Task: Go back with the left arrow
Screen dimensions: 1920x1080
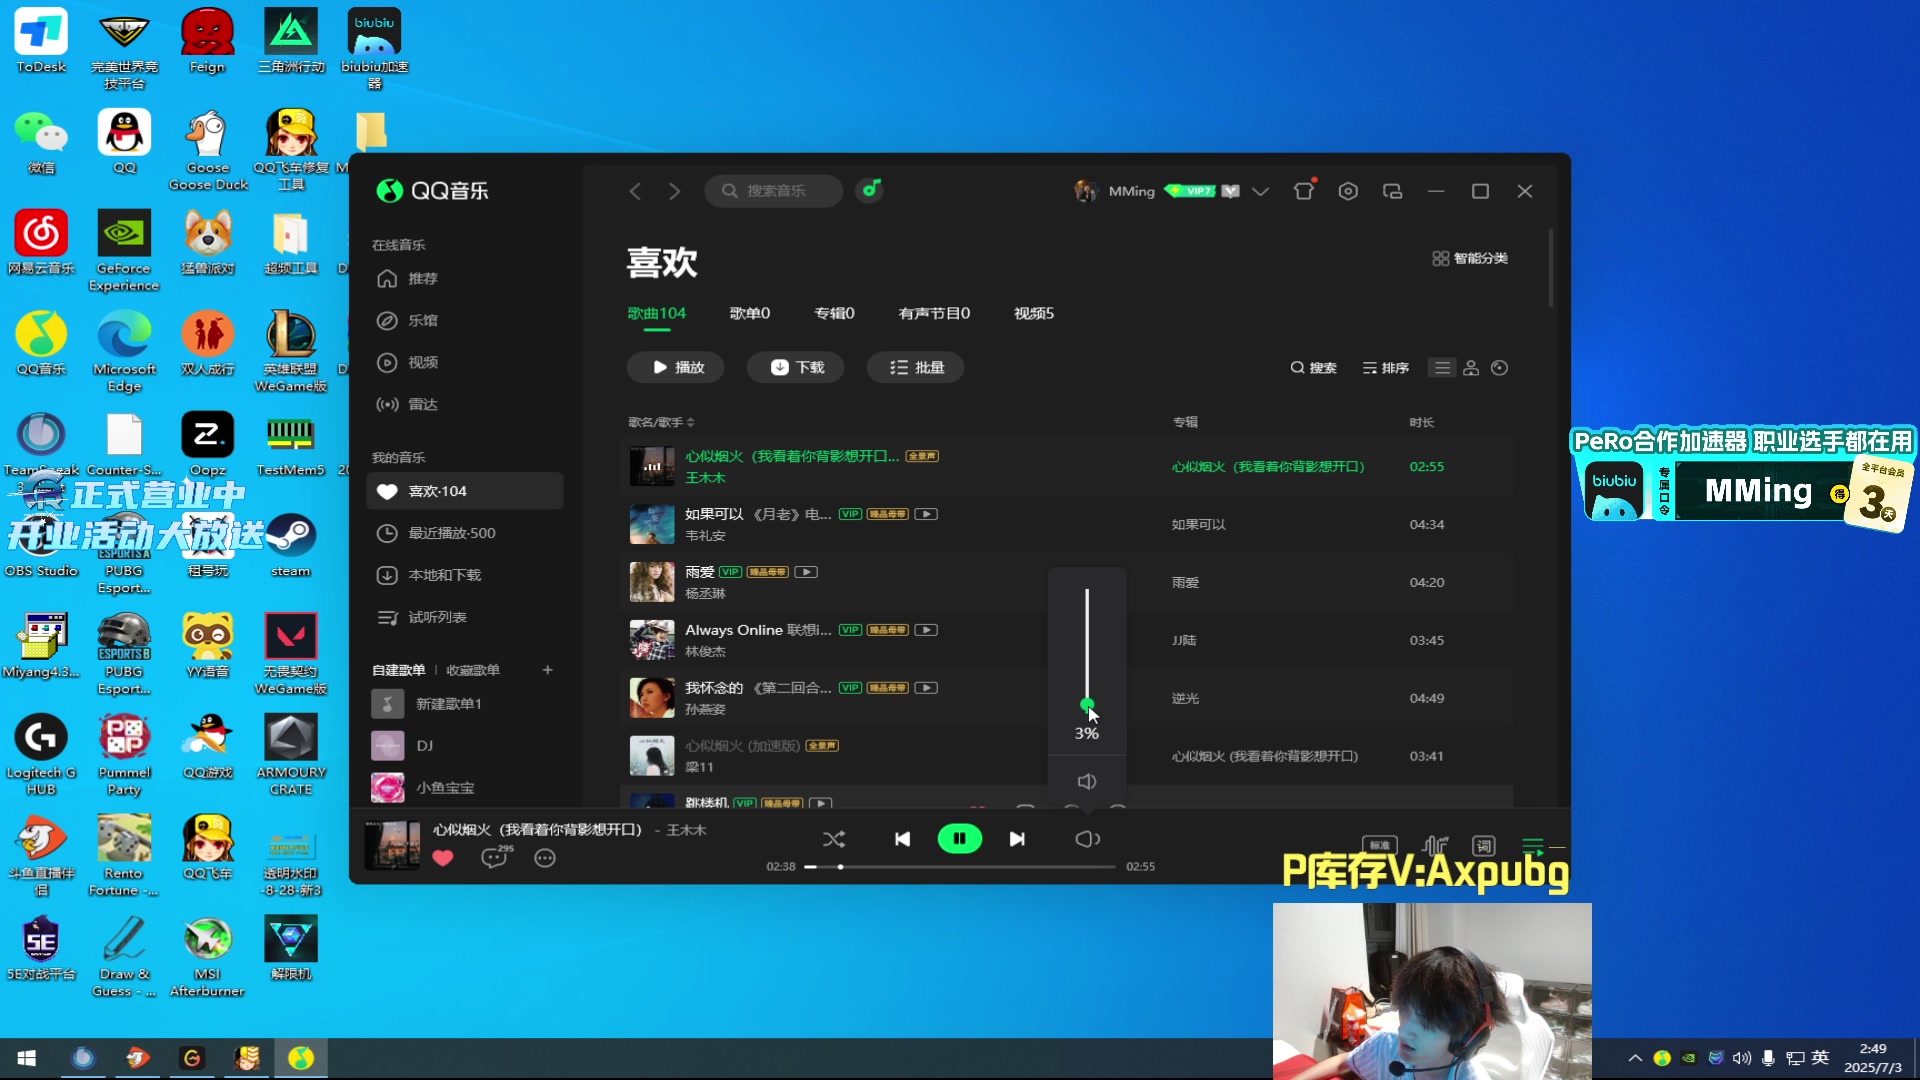Action: 635,191
